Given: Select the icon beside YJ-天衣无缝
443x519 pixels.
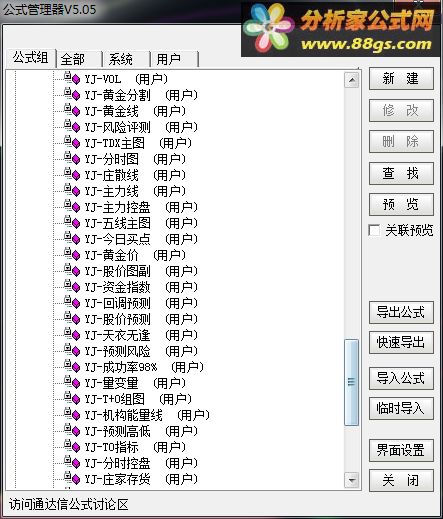Looking at the screenshot, I should coord(72,334).
